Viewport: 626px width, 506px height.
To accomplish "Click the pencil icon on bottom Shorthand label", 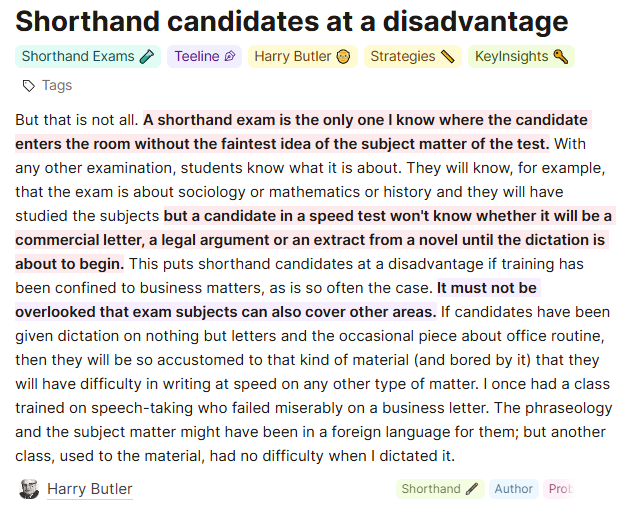I will point(472,489).
